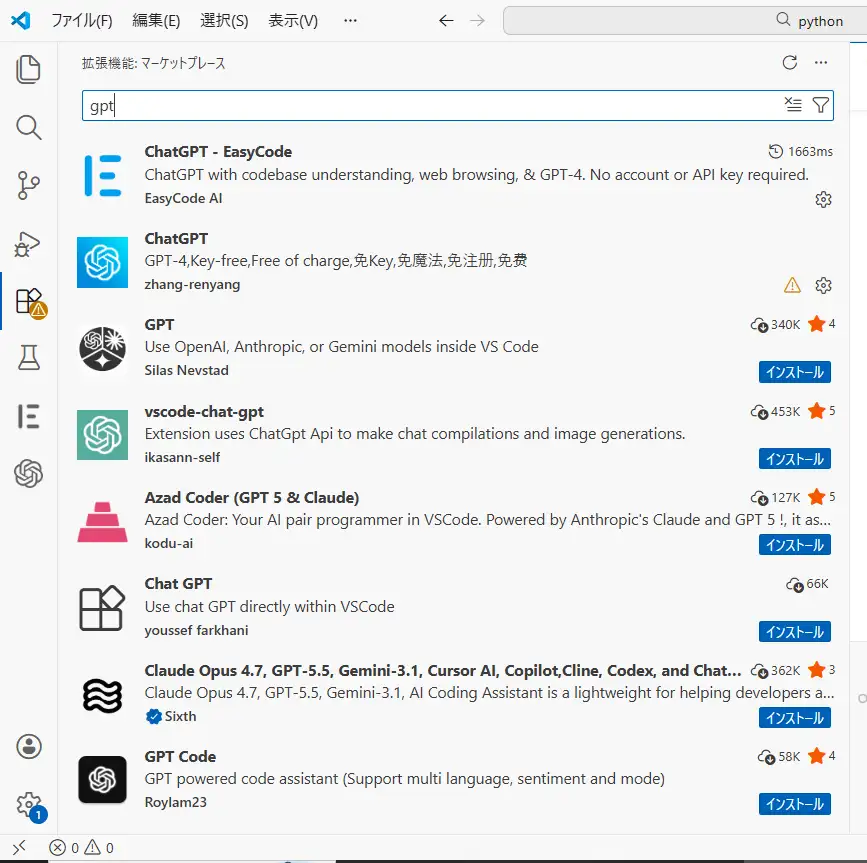The image size is (867, 863).
Task: Click the 1663ms activation time label
Action: tap(810, 151)
